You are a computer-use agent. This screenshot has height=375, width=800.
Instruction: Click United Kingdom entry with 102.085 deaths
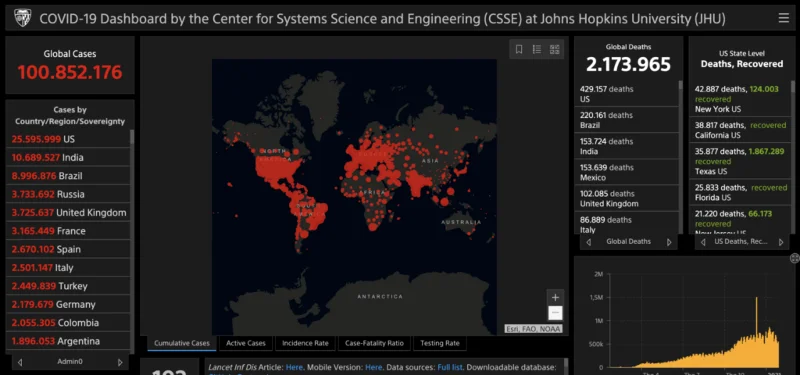[626, 198]
